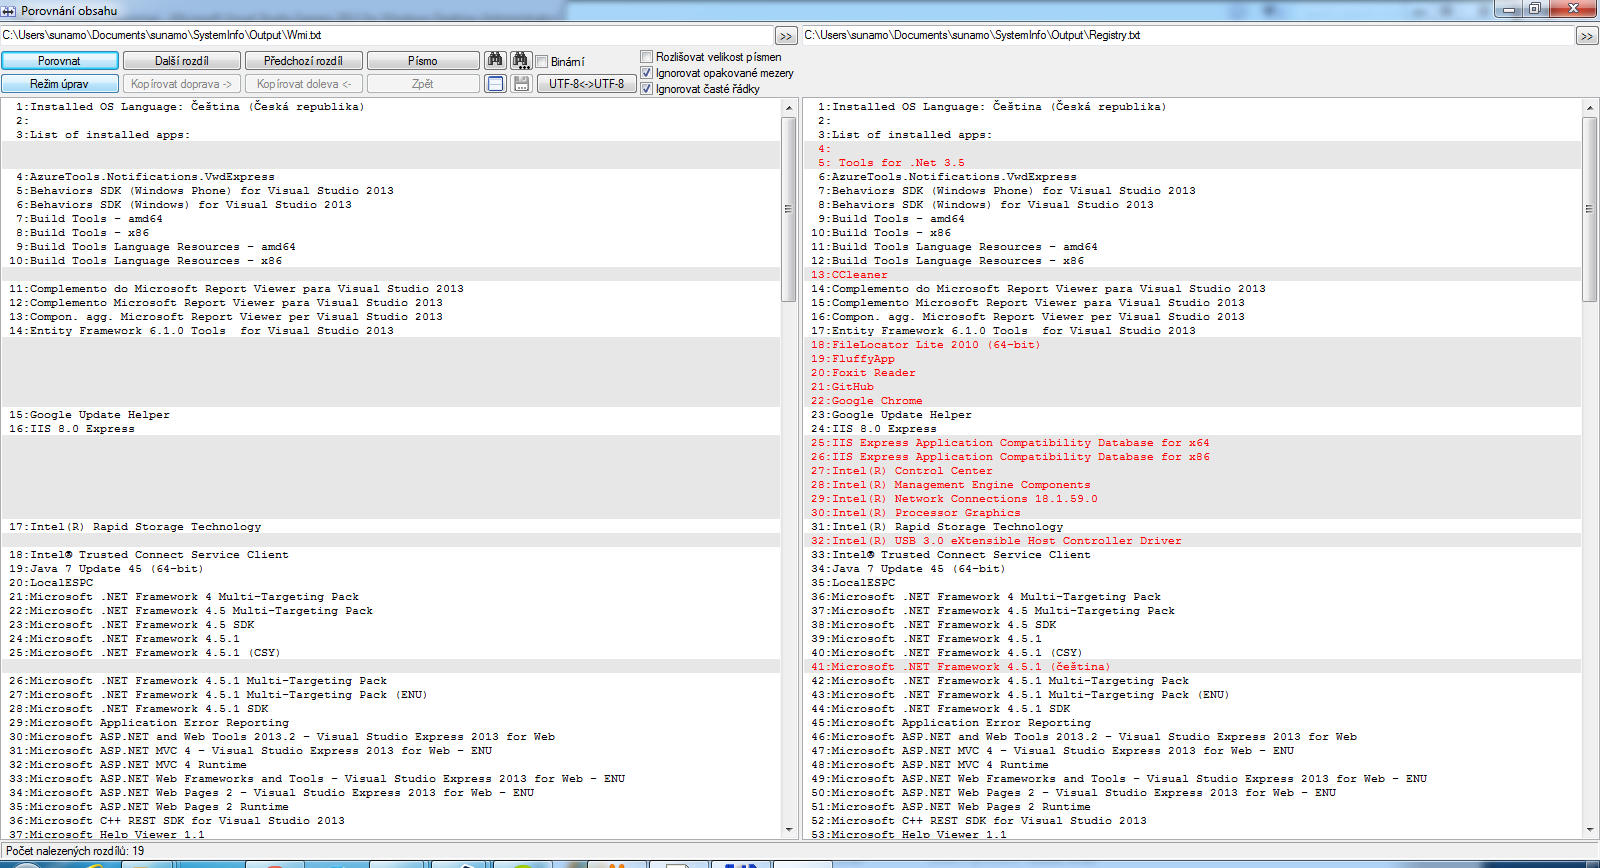Click left pane line '19:Java 7 Update 45 (64-bit)'
This screenshot has height=868, width=1600.
point(390,569)
